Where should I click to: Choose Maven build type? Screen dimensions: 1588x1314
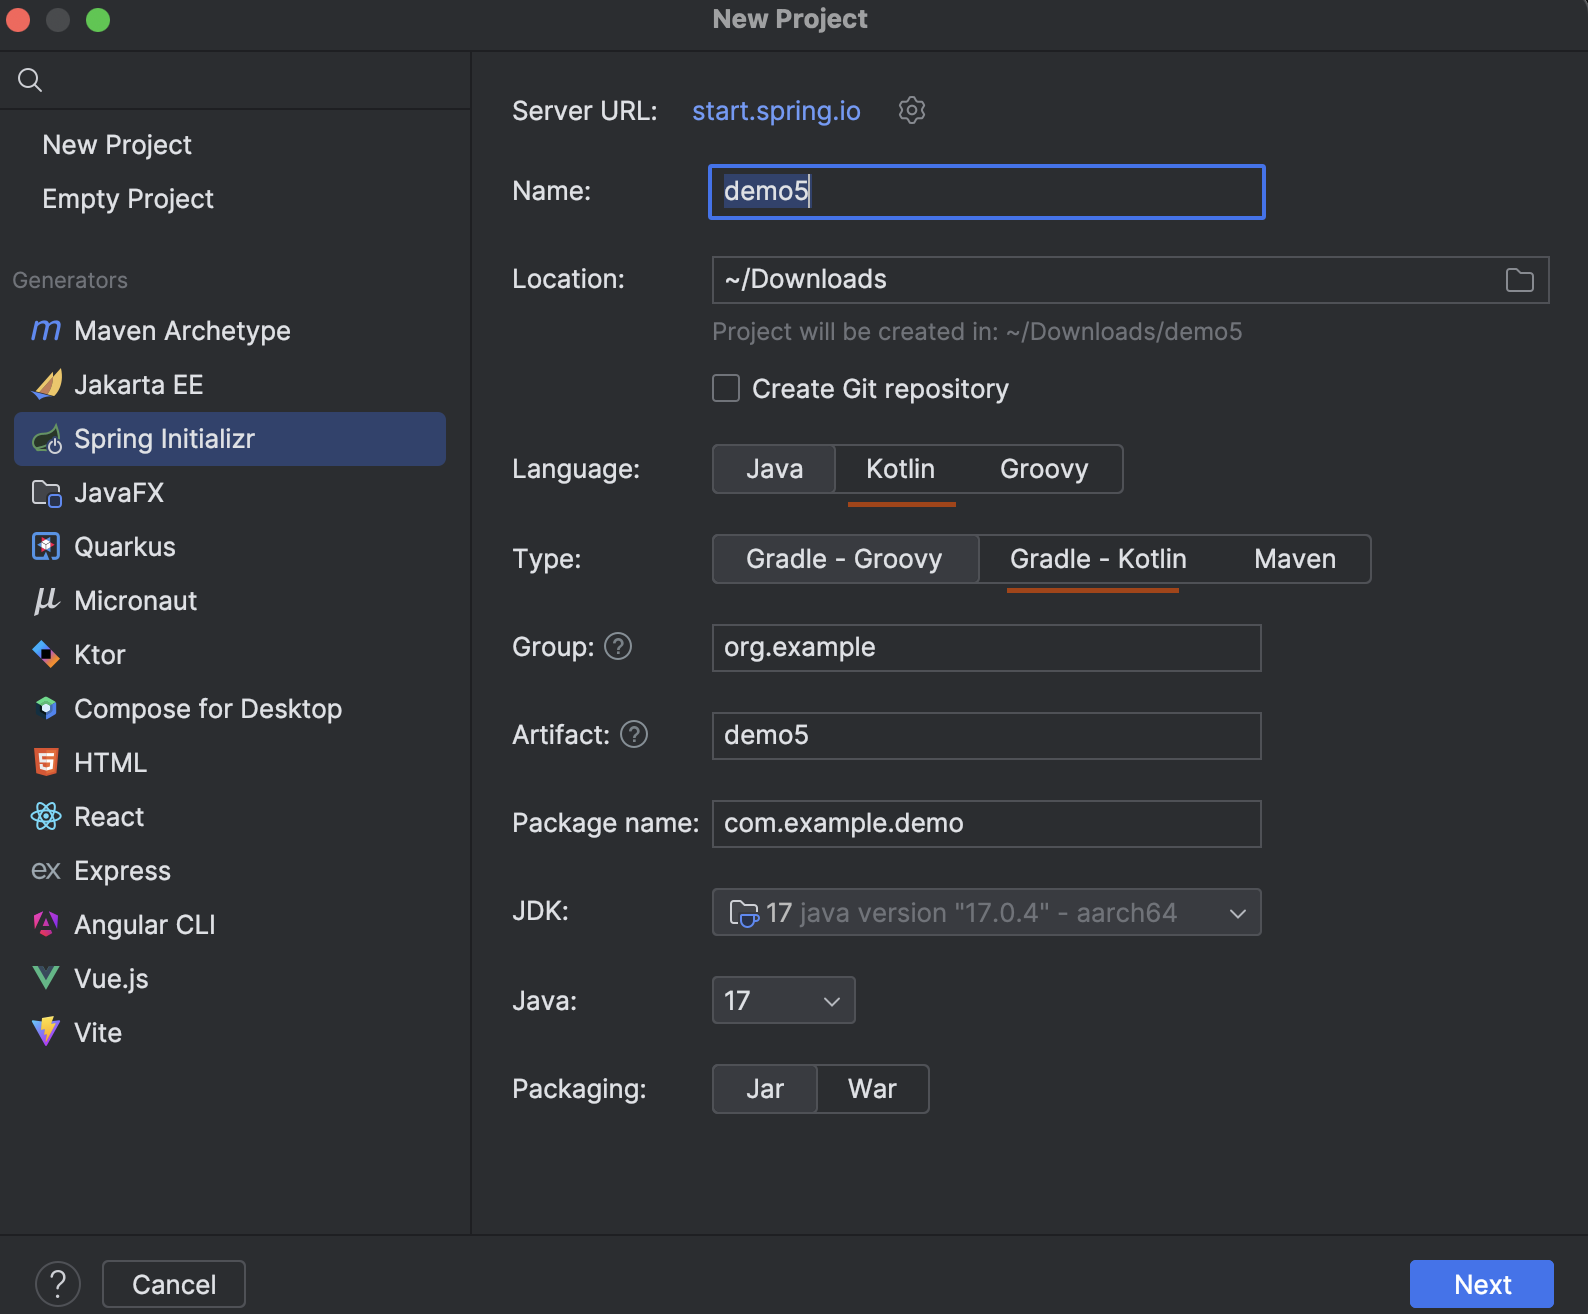coord(1295,559)
